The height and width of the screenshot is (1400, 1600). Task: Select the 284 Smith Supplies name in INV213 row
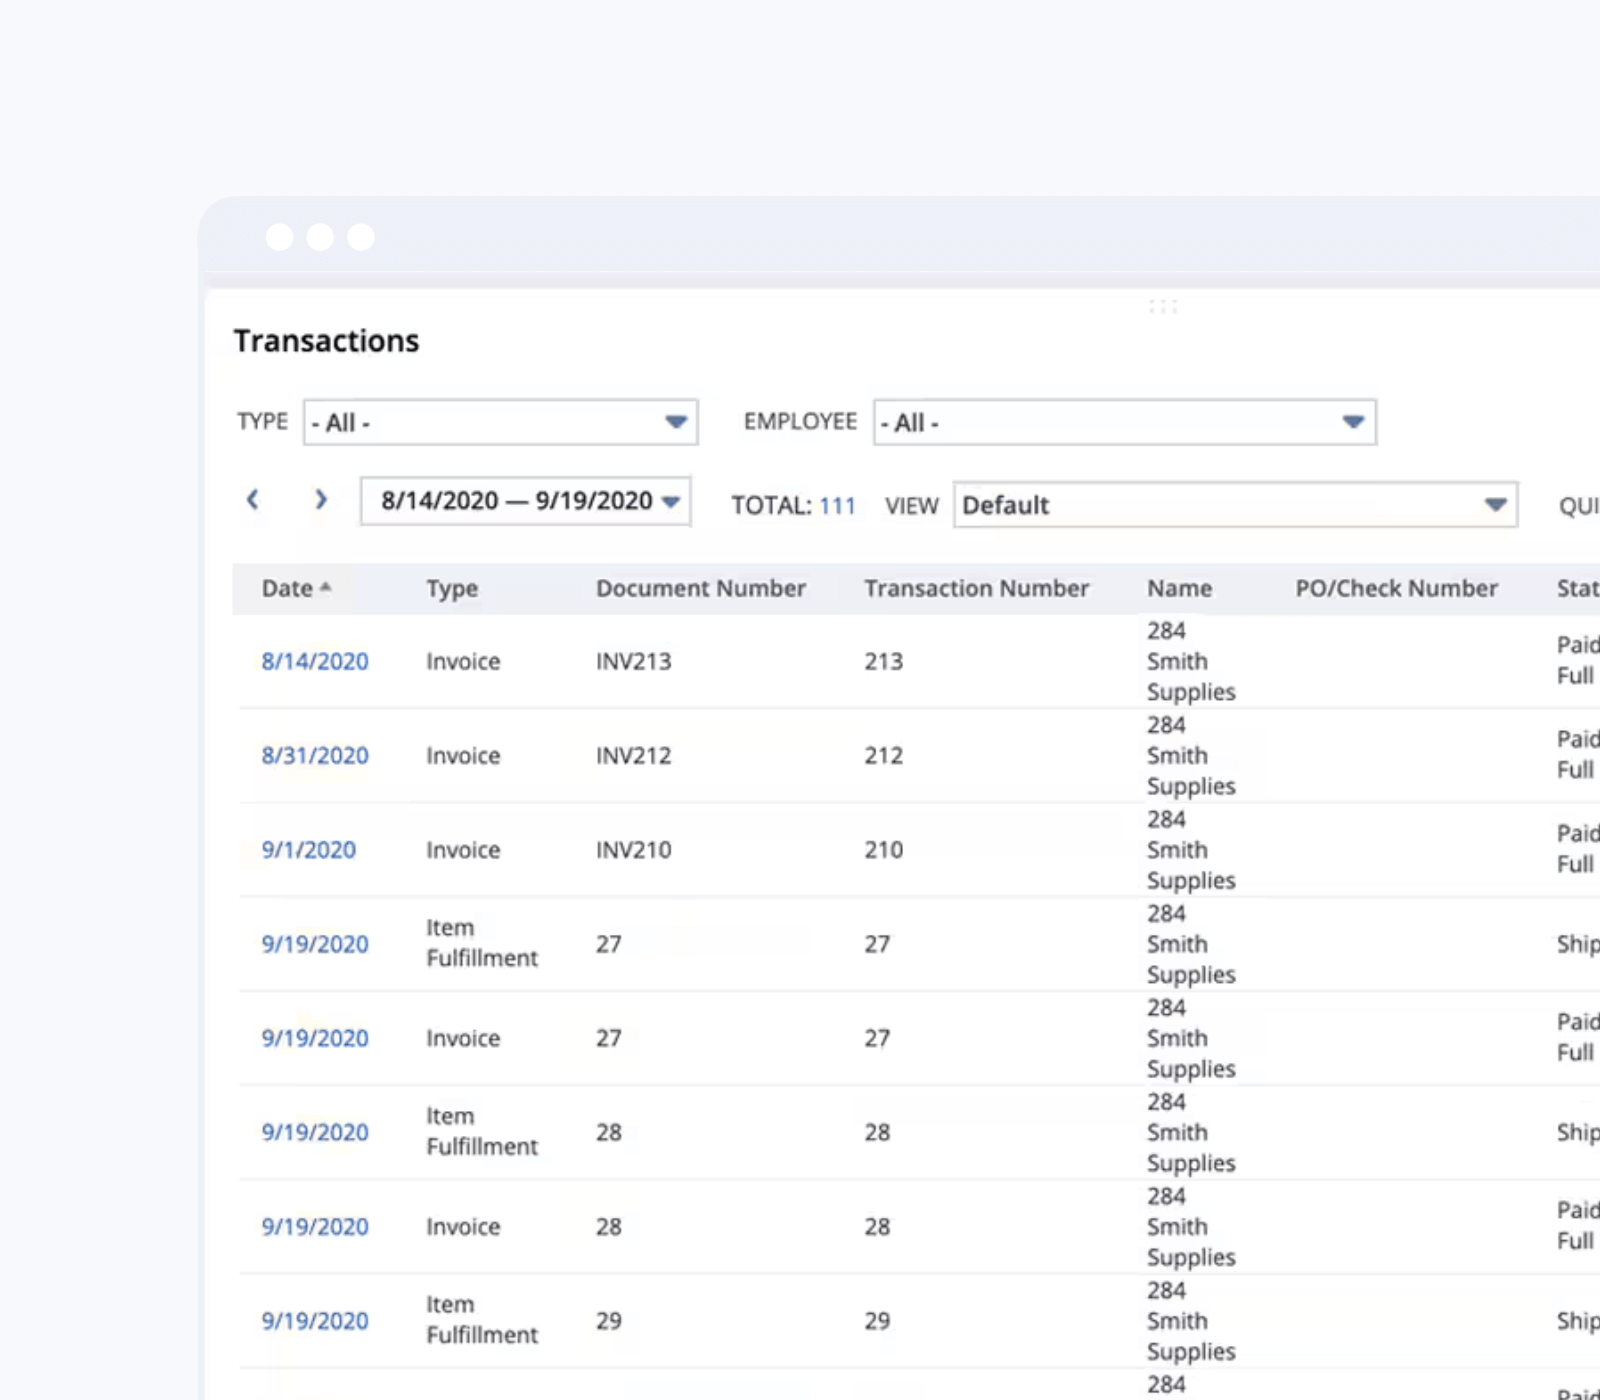(x=1191, y=661)
